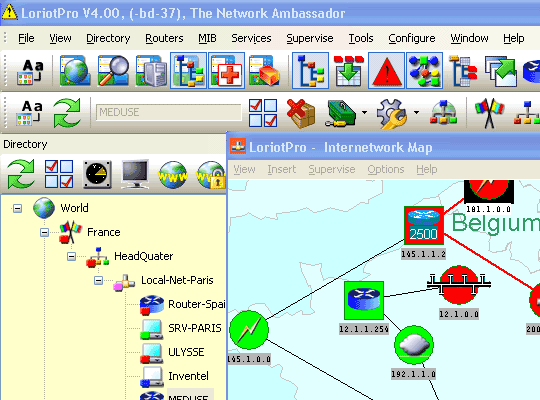Click the refresh arrows in Directory panel

(21, 174)
